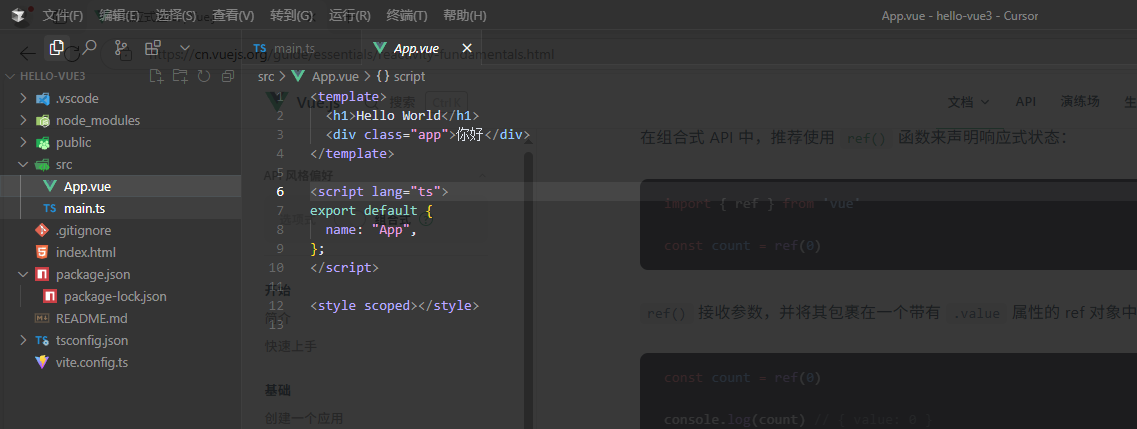
Task: Open package-lock.json in the explorer
Action: 120,296
